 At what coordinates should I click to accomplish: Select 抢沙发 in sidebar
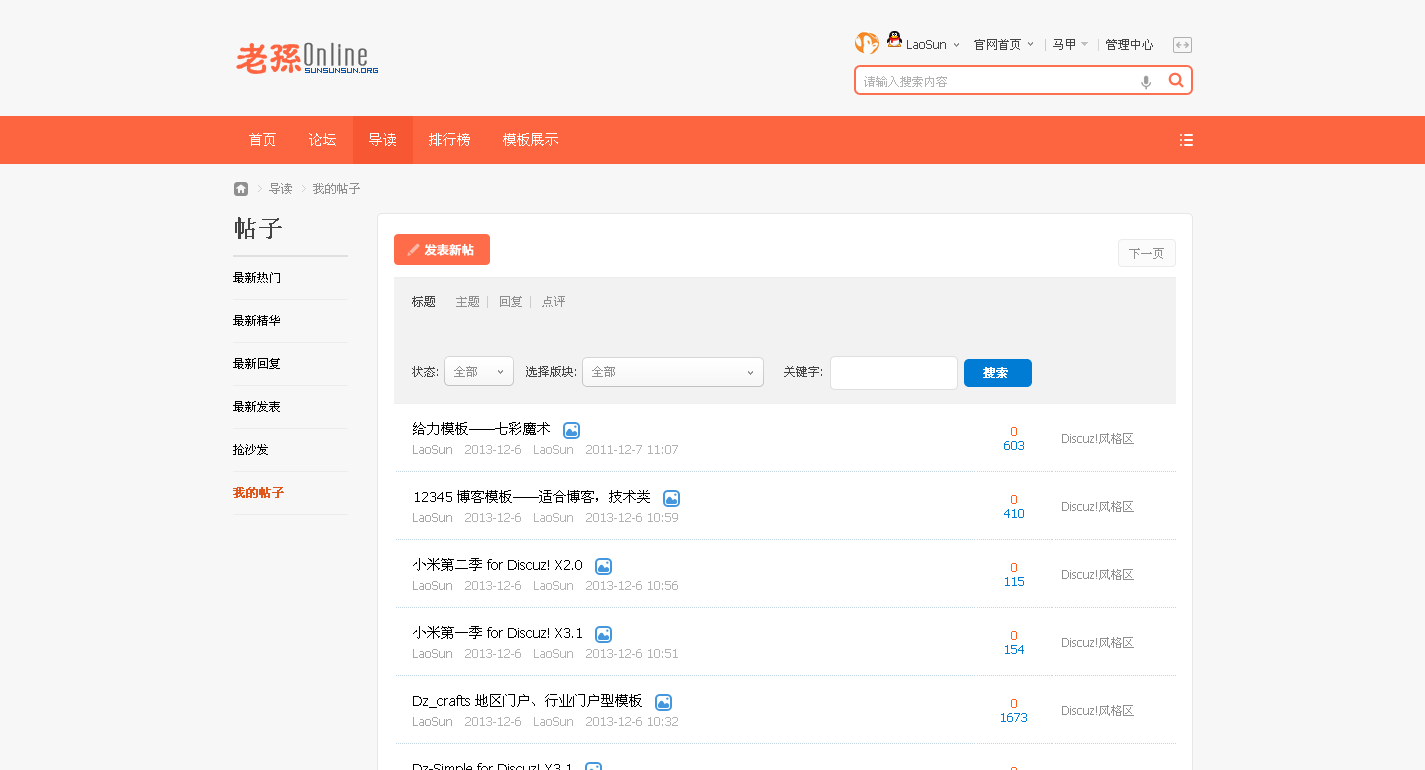(251, 450)
